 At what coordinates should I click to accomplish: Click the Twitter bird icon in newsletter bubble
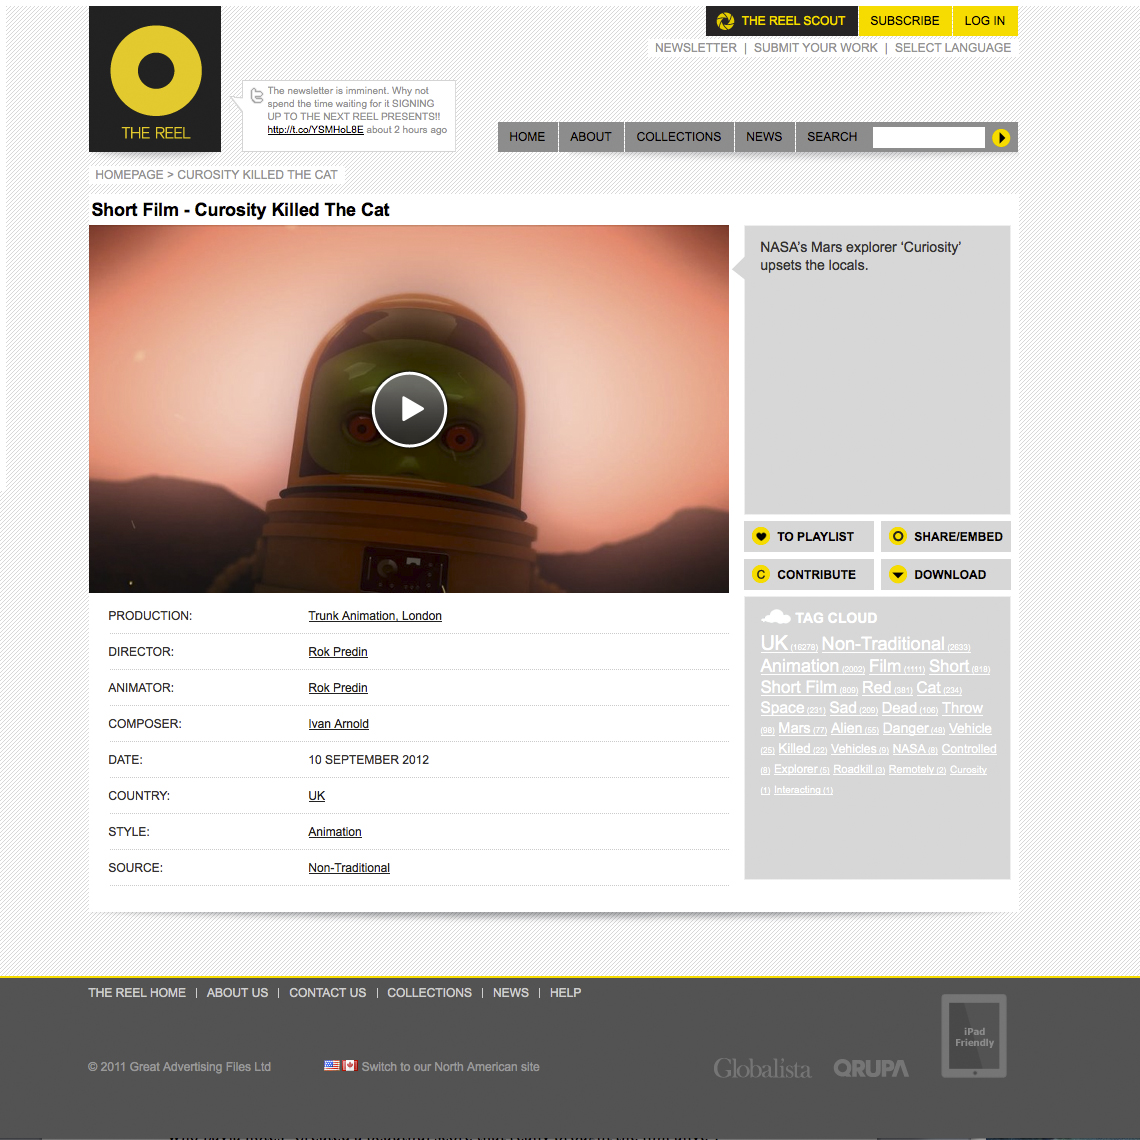coord(257,95)
